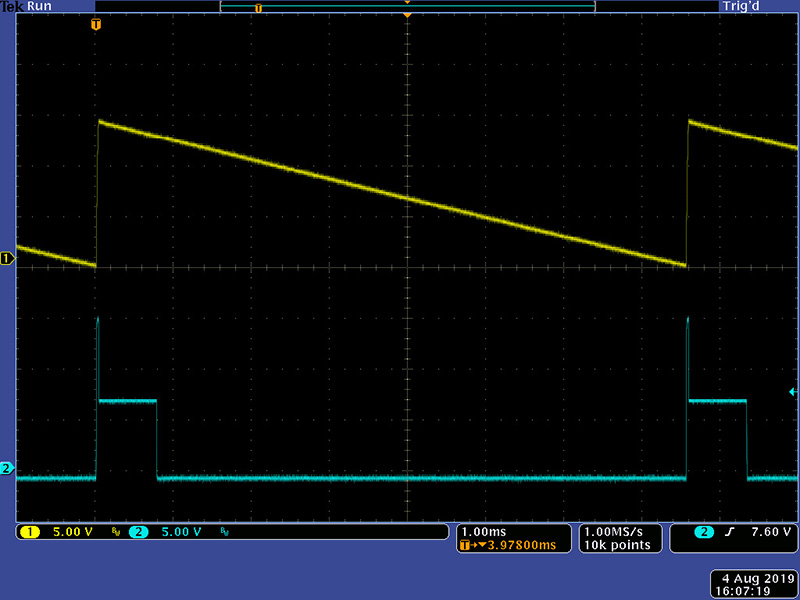Click the trigger level arrow on right edge

[793, 391]
